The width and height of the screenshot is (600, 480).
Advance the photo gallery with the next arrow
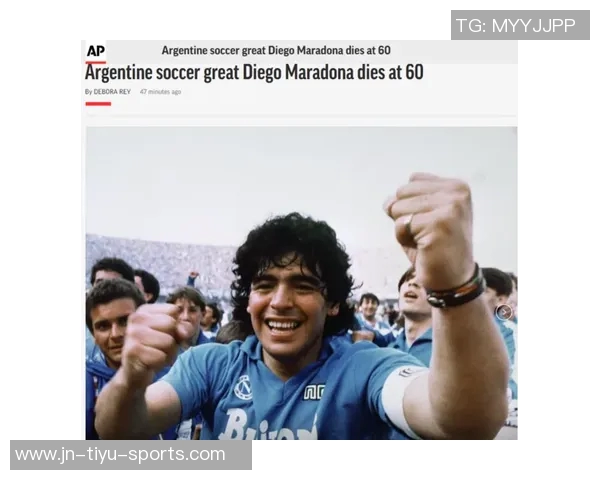(x=504, y=312)
